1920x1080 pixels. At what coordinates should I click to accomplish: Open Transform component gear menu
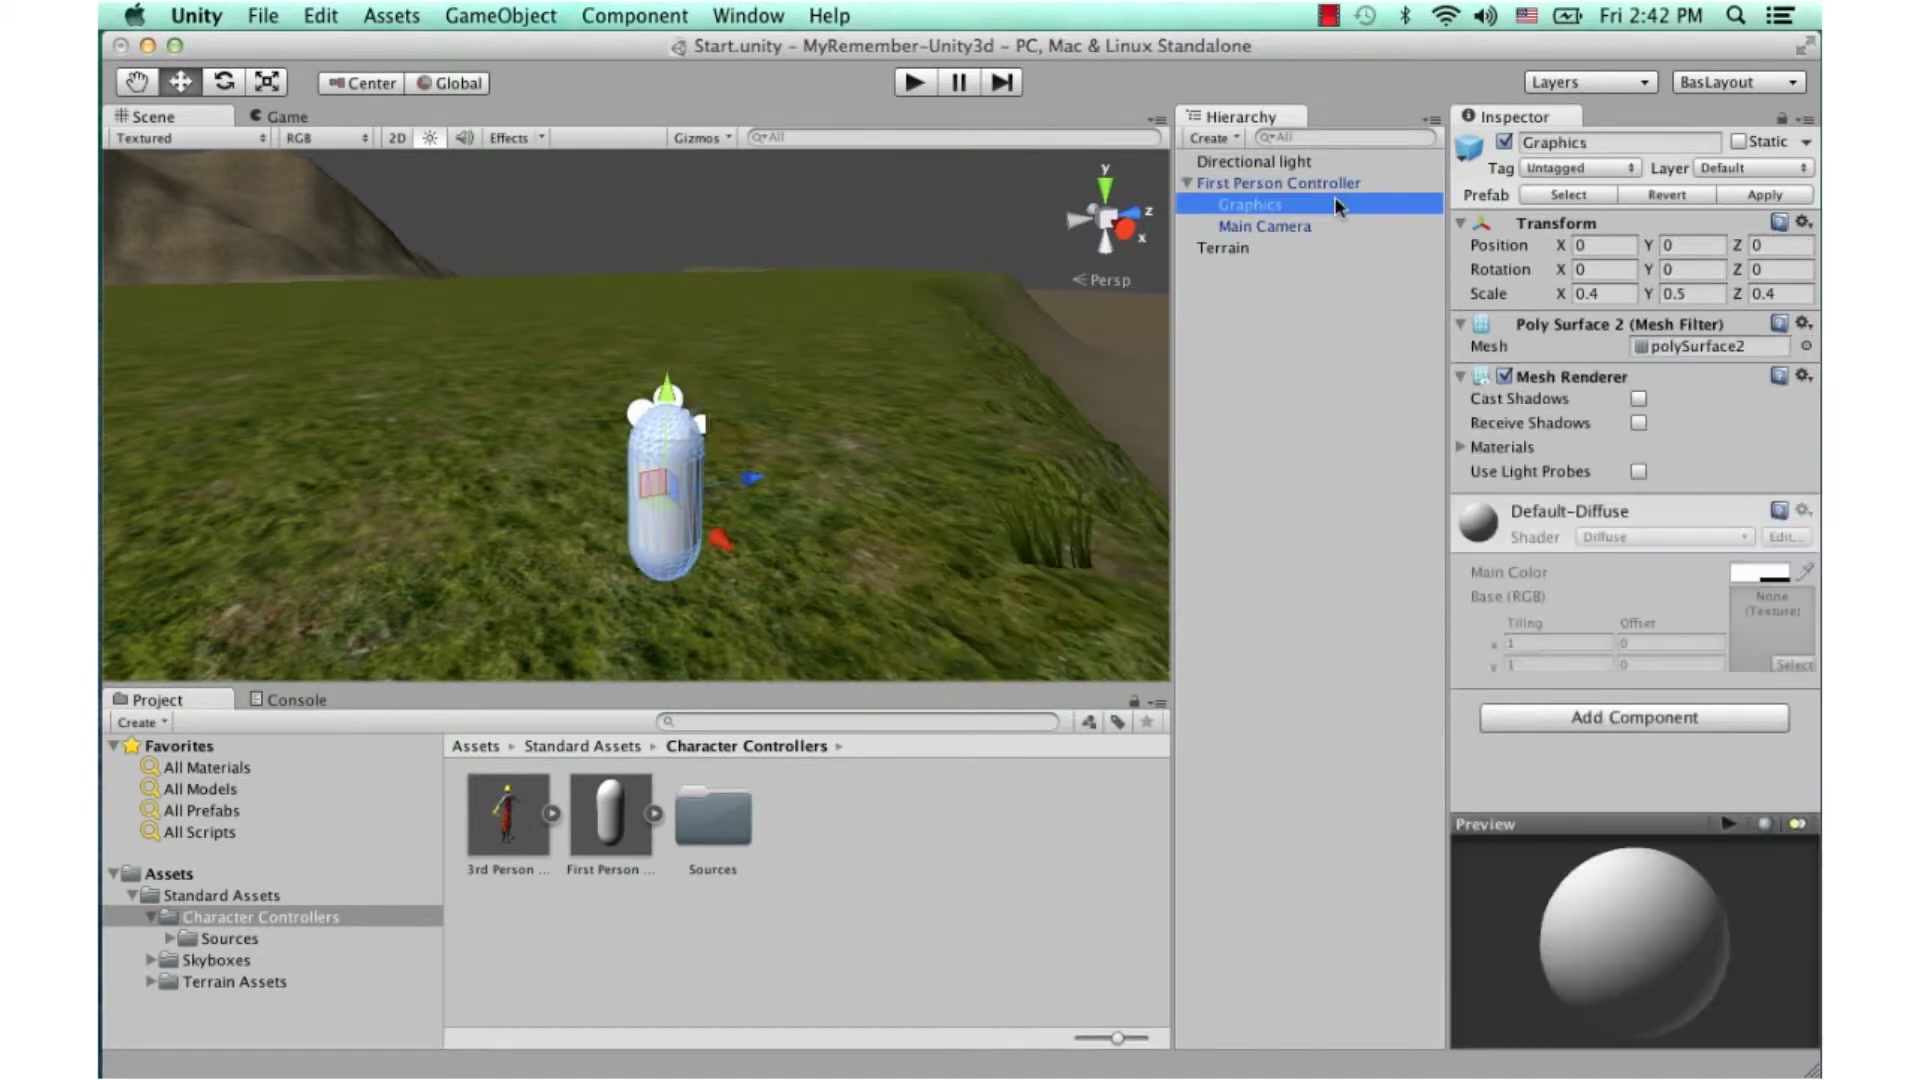click(x=1803, y=222)
